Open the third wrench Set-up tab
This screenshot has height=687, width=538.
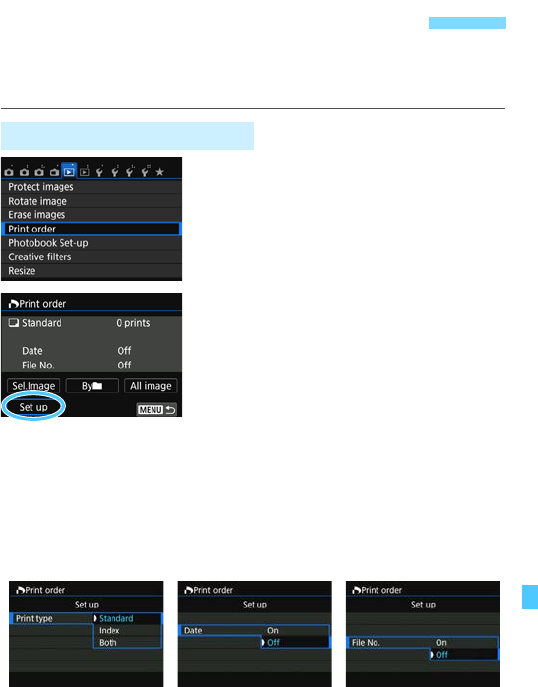130,171
